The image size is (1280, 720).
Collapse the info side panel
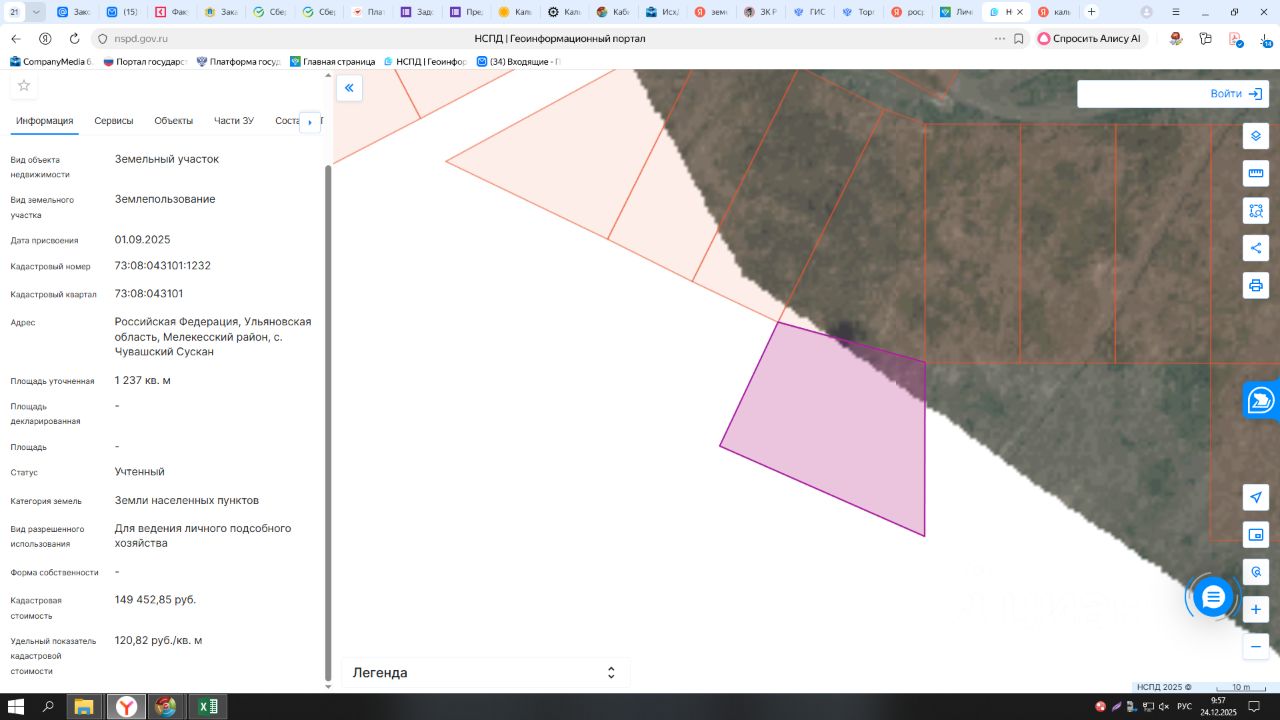[349, 88]
